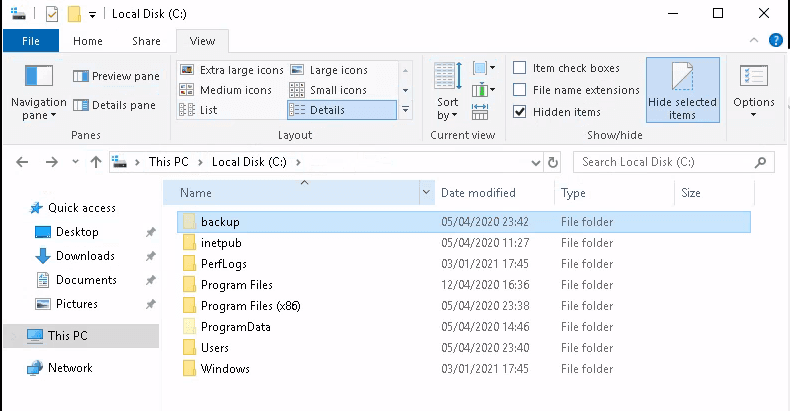Viewport: 790px width, 411px height.
Task: Expand the Options dropdown arrow
Action: click(754, 115)
